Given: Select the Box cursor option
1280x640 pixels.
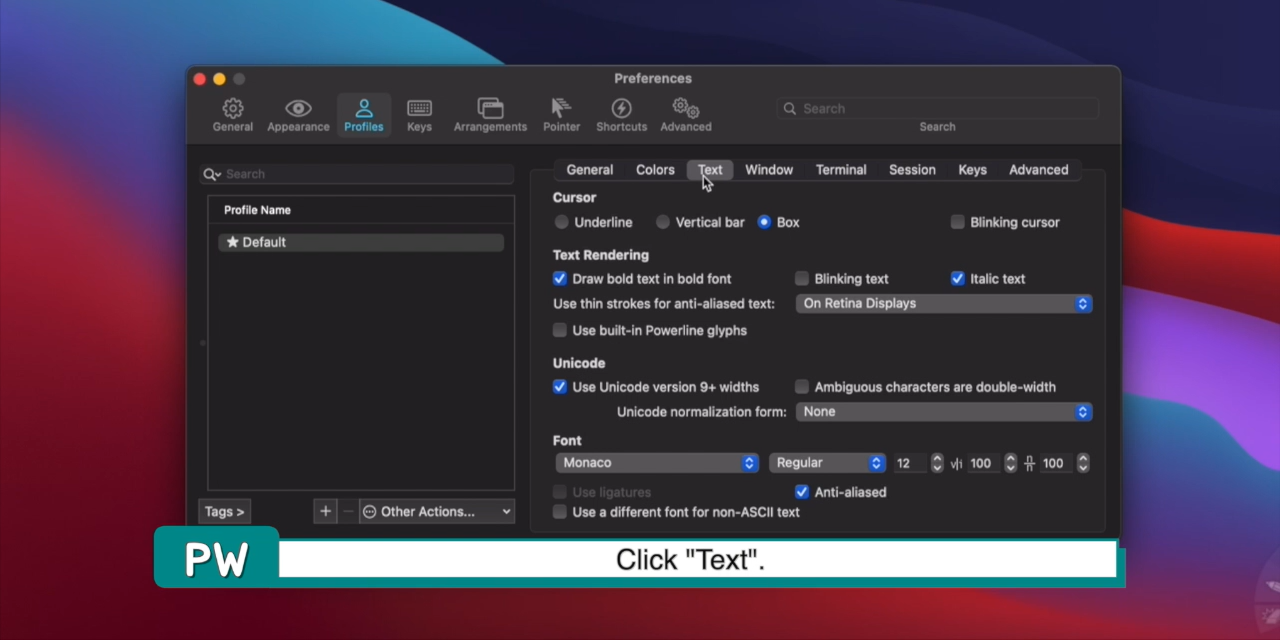Looking at the screenshot, I should pyautogui.click(x=764, y=222).
